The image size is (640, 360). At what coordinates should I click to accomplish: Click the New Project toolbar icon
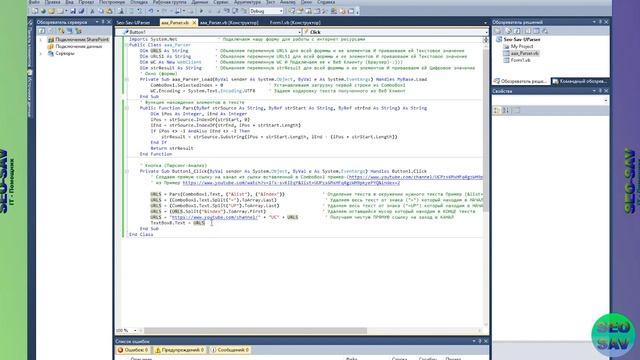pyautogui.click(x=35, y=11)
